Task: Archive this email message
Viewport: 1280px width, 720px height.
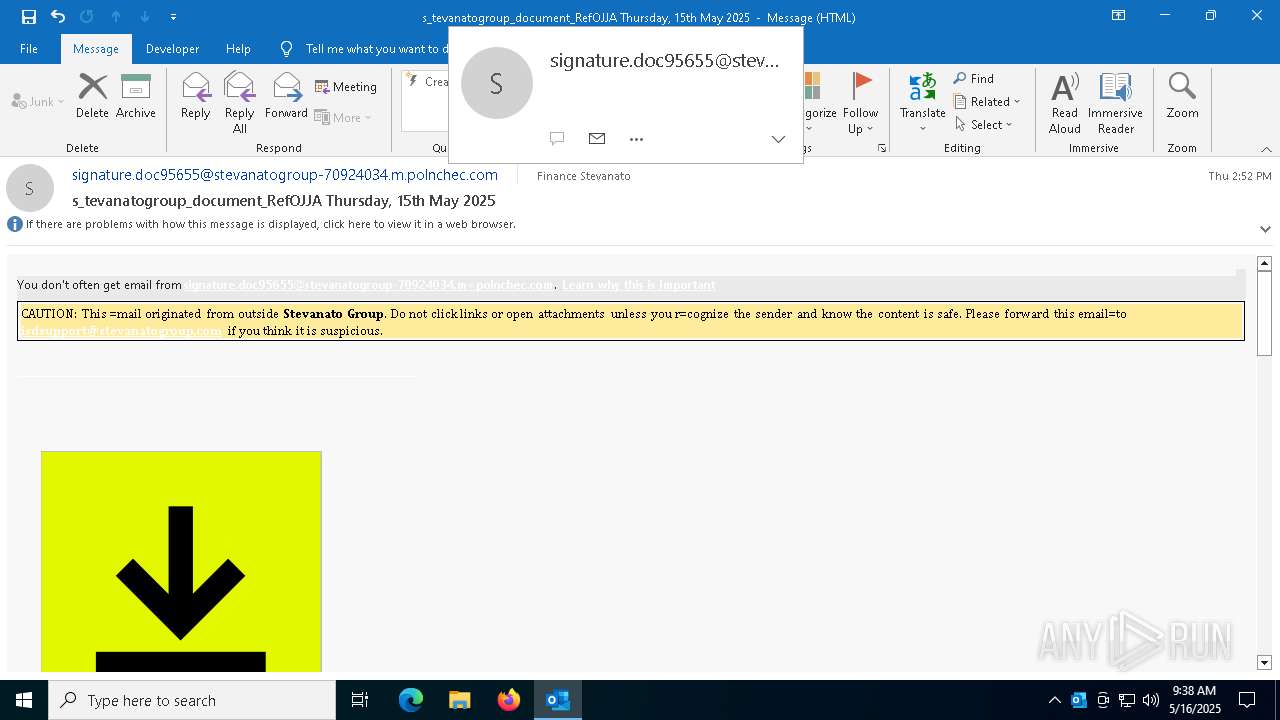Action: point(136,96)
